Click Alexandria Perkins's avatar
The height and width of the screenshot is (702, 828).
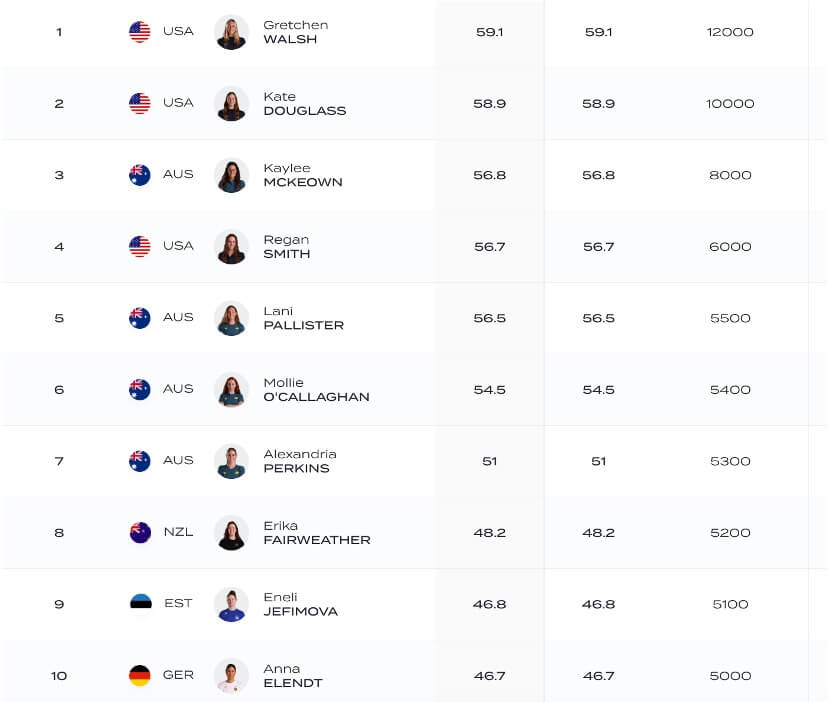point(231,461)
